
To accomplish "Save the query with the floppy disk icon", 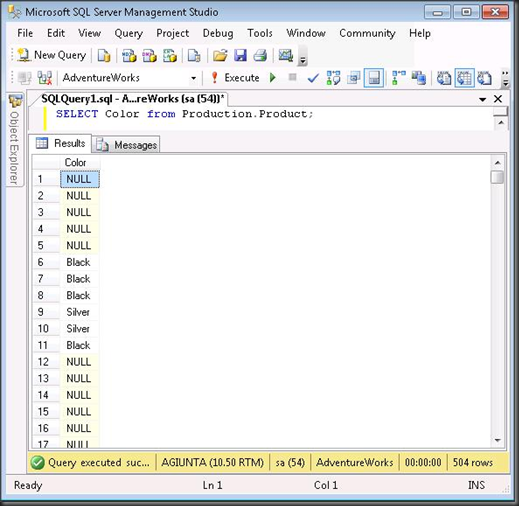I will (x=240, y=55).
